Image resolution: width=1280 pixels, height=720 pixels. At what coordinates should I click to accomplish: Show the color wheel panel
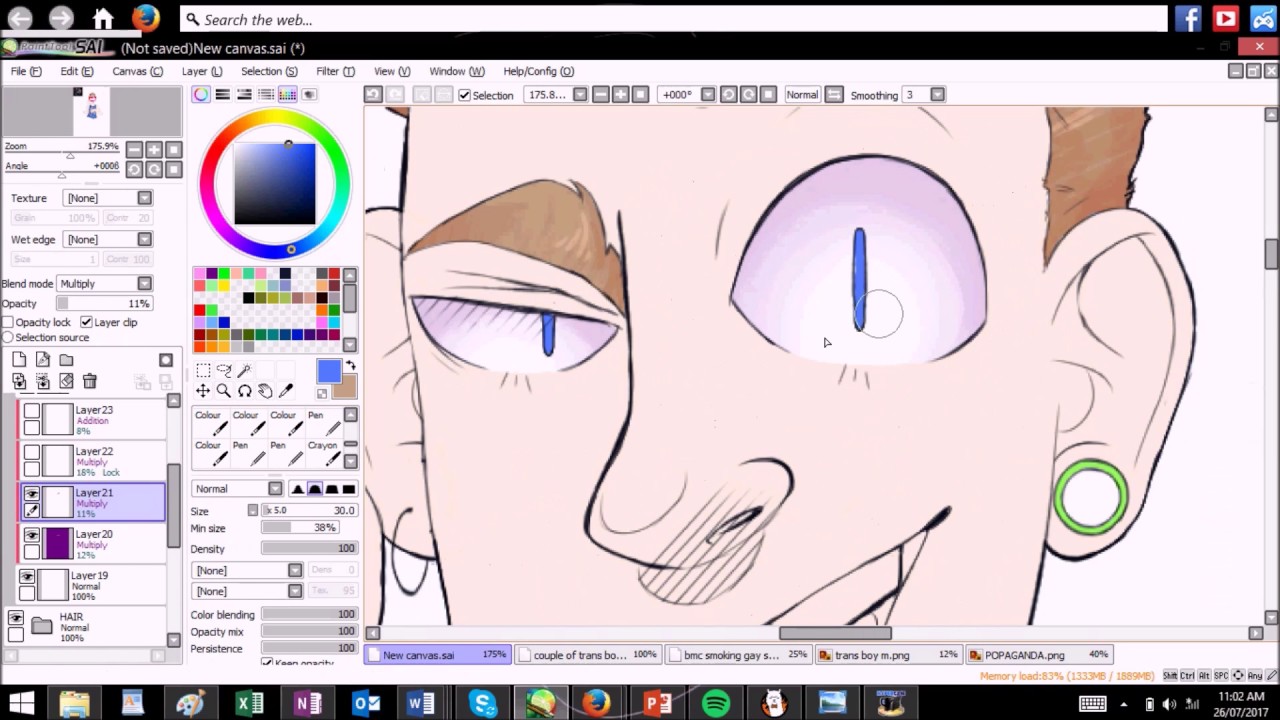pos(201,94)
